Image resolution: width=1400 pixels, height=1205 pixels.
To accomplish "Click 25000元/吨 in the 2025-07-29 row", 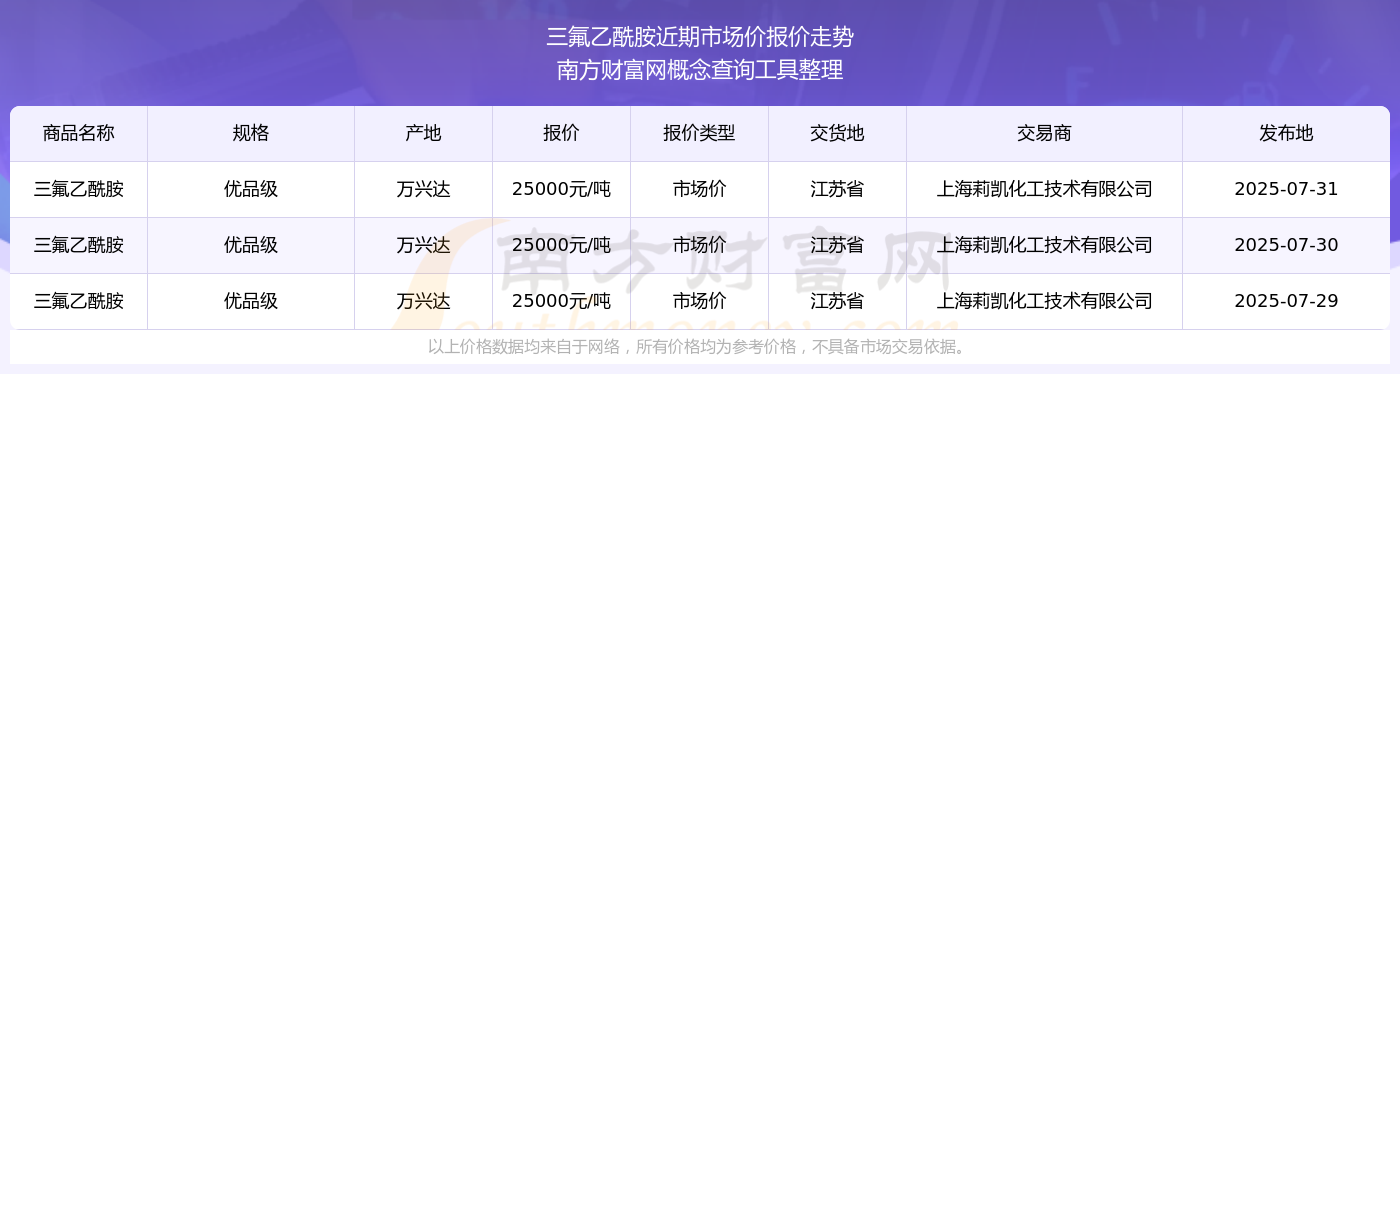I will [x=561, y=301].
